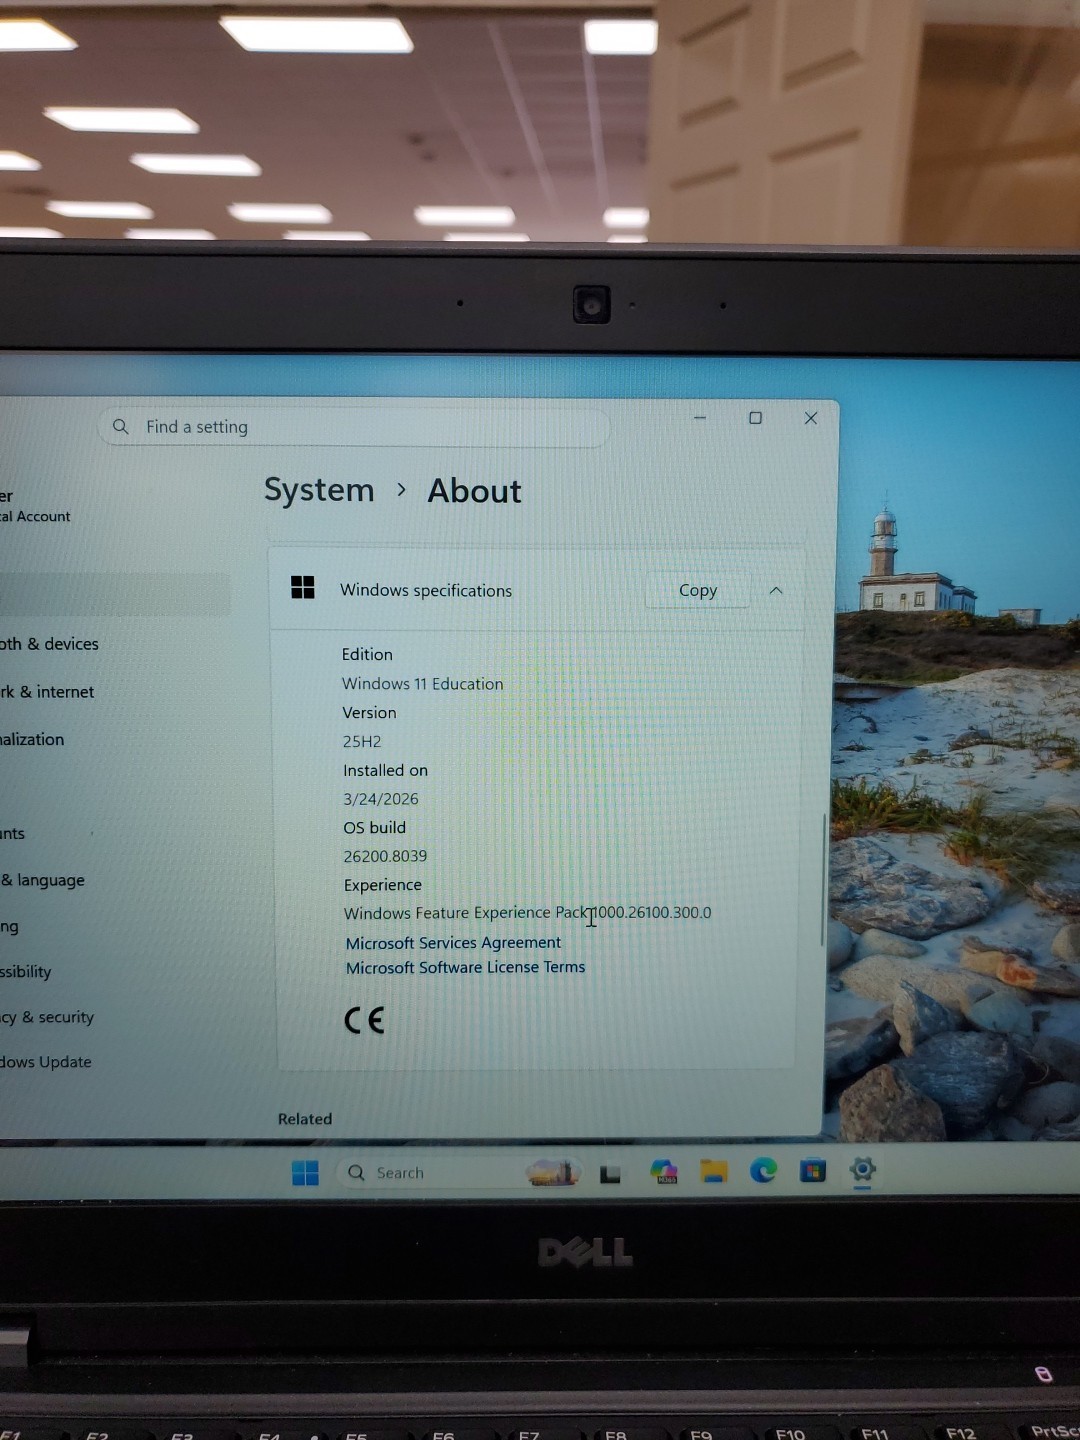This screenshot has width=1080, height=1440.
Task: Click the 3/24/2026 installed date
Action: (381, 799)
